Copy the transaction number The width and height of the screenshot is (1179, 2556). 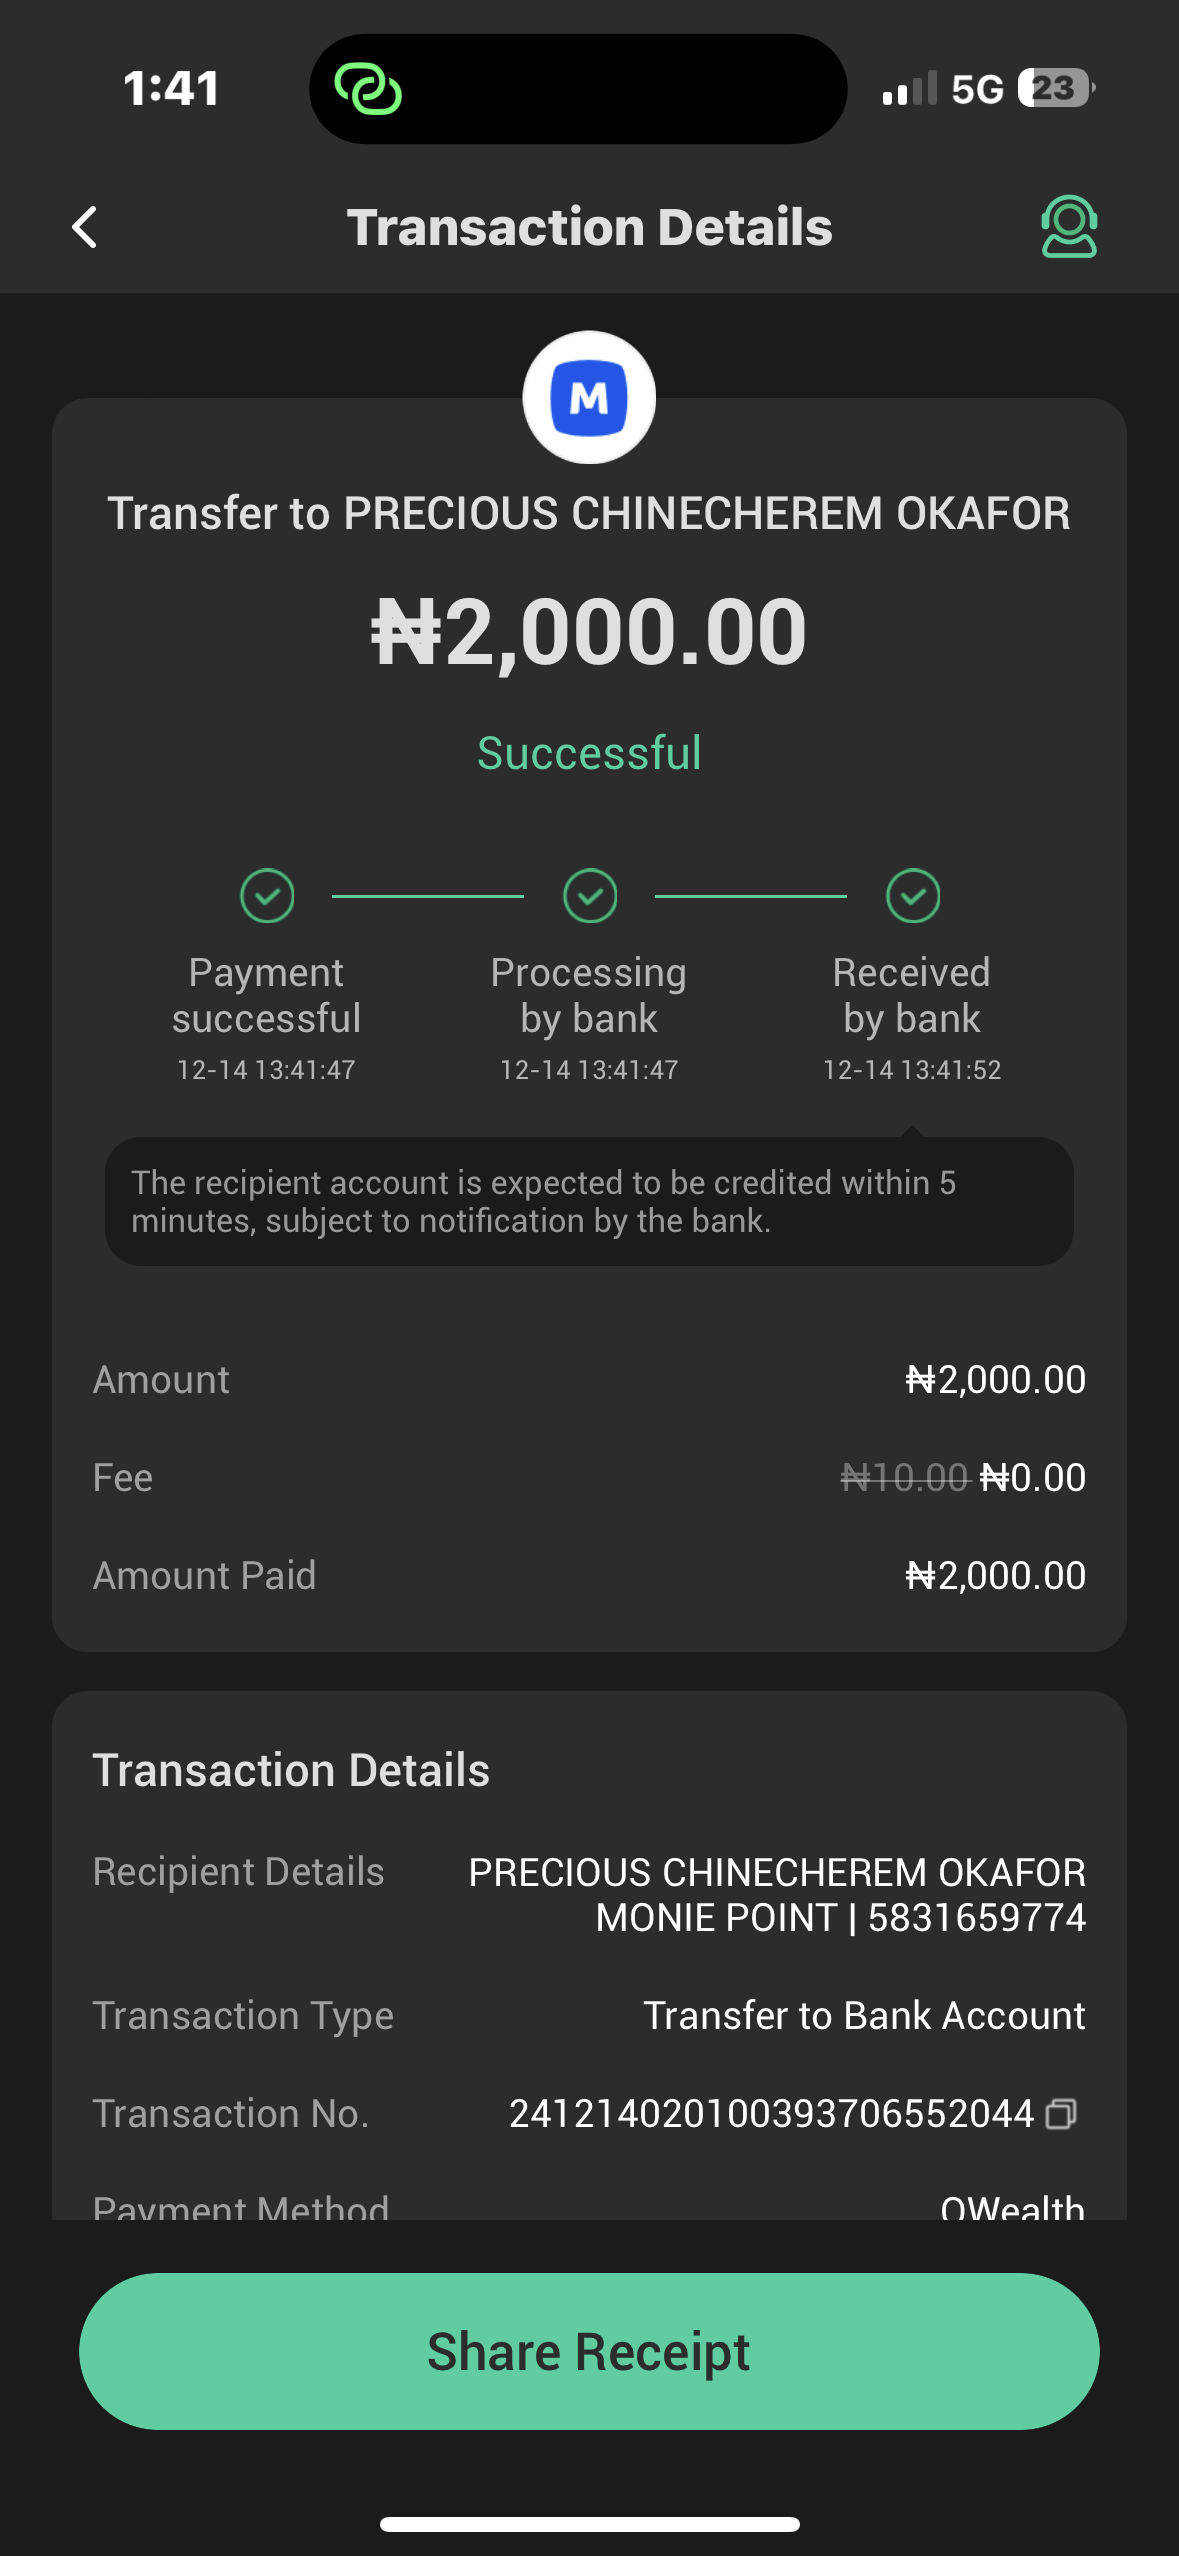click(1061, 2113)
